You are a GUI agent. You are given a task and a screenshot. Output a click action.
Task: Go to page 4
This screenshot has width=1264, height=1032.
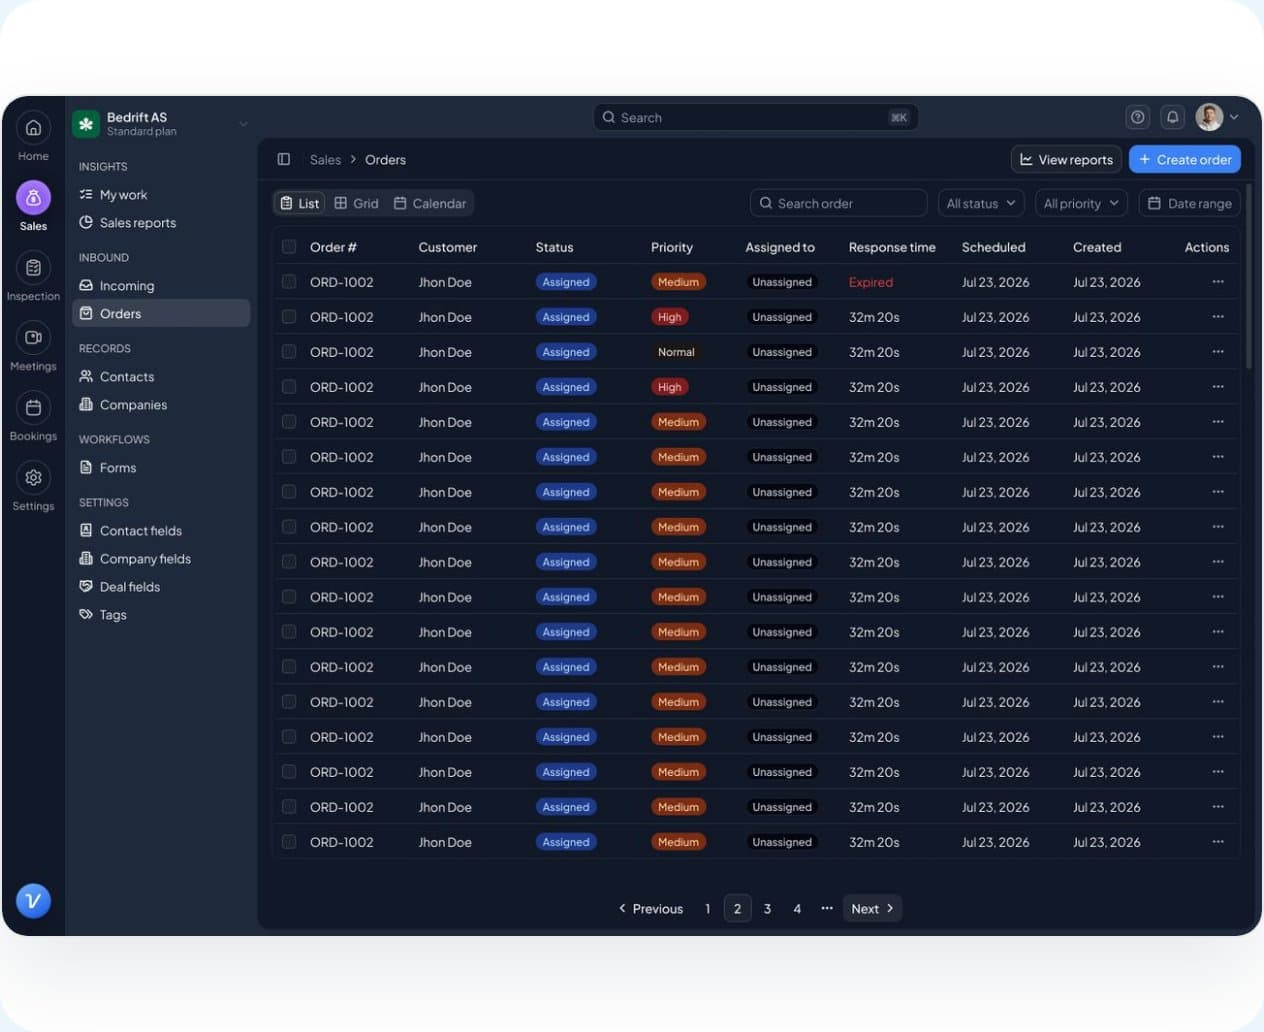point(797,908)
